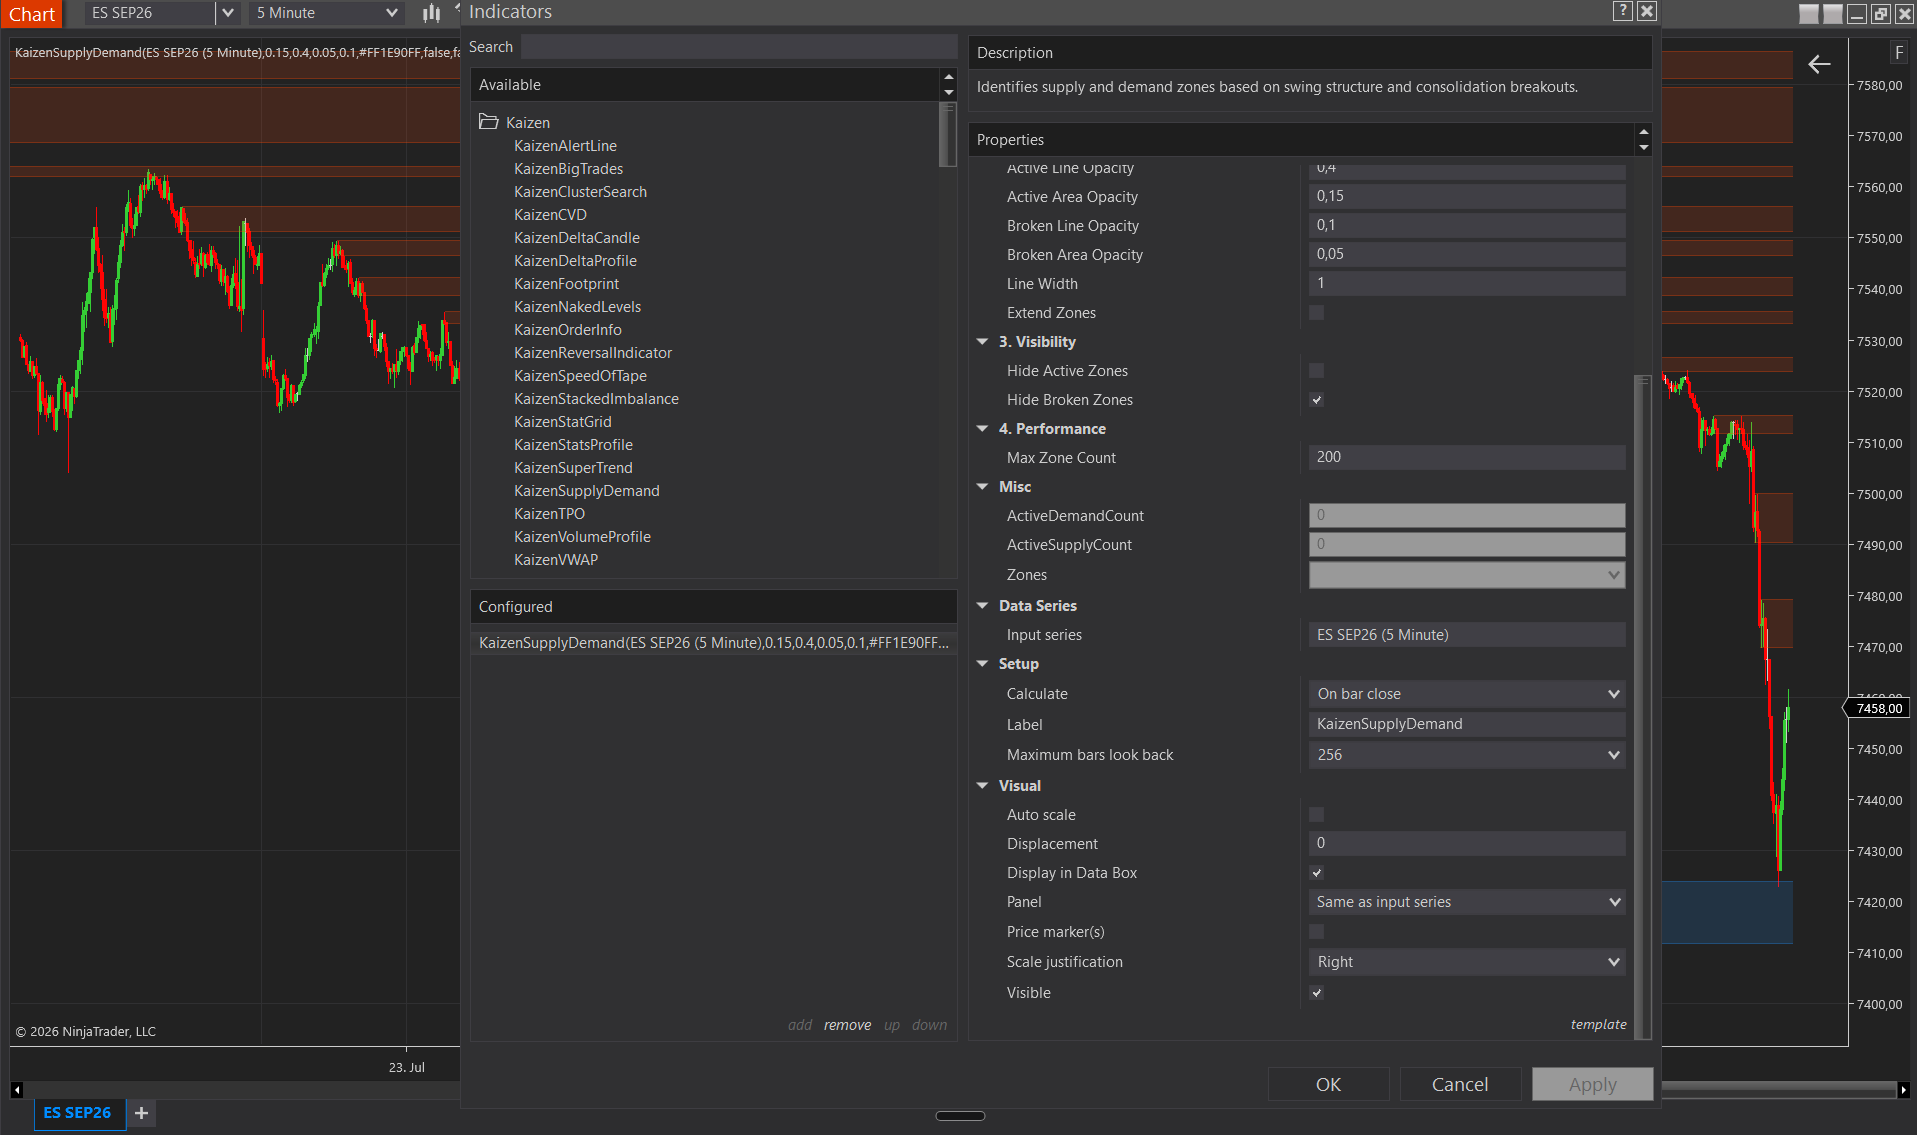The width and height of the screenshot is (1917, 1135).
Task: Click the 7458,00 current price marker
Action: [1878, 709]
